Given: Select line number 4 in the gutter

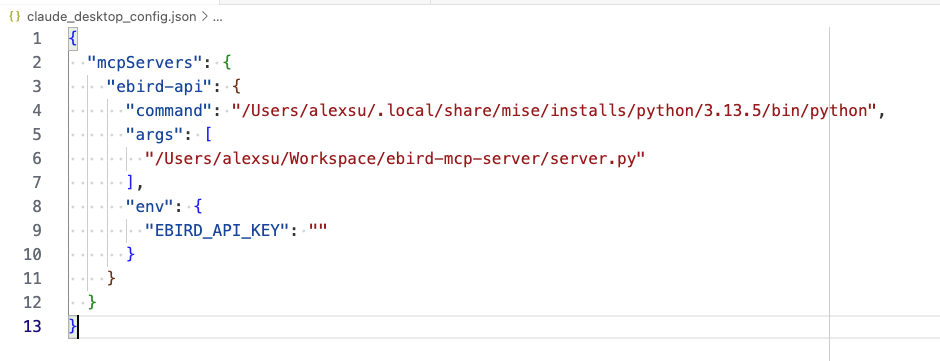Looking at the screenshot, I should pos(37,111).
